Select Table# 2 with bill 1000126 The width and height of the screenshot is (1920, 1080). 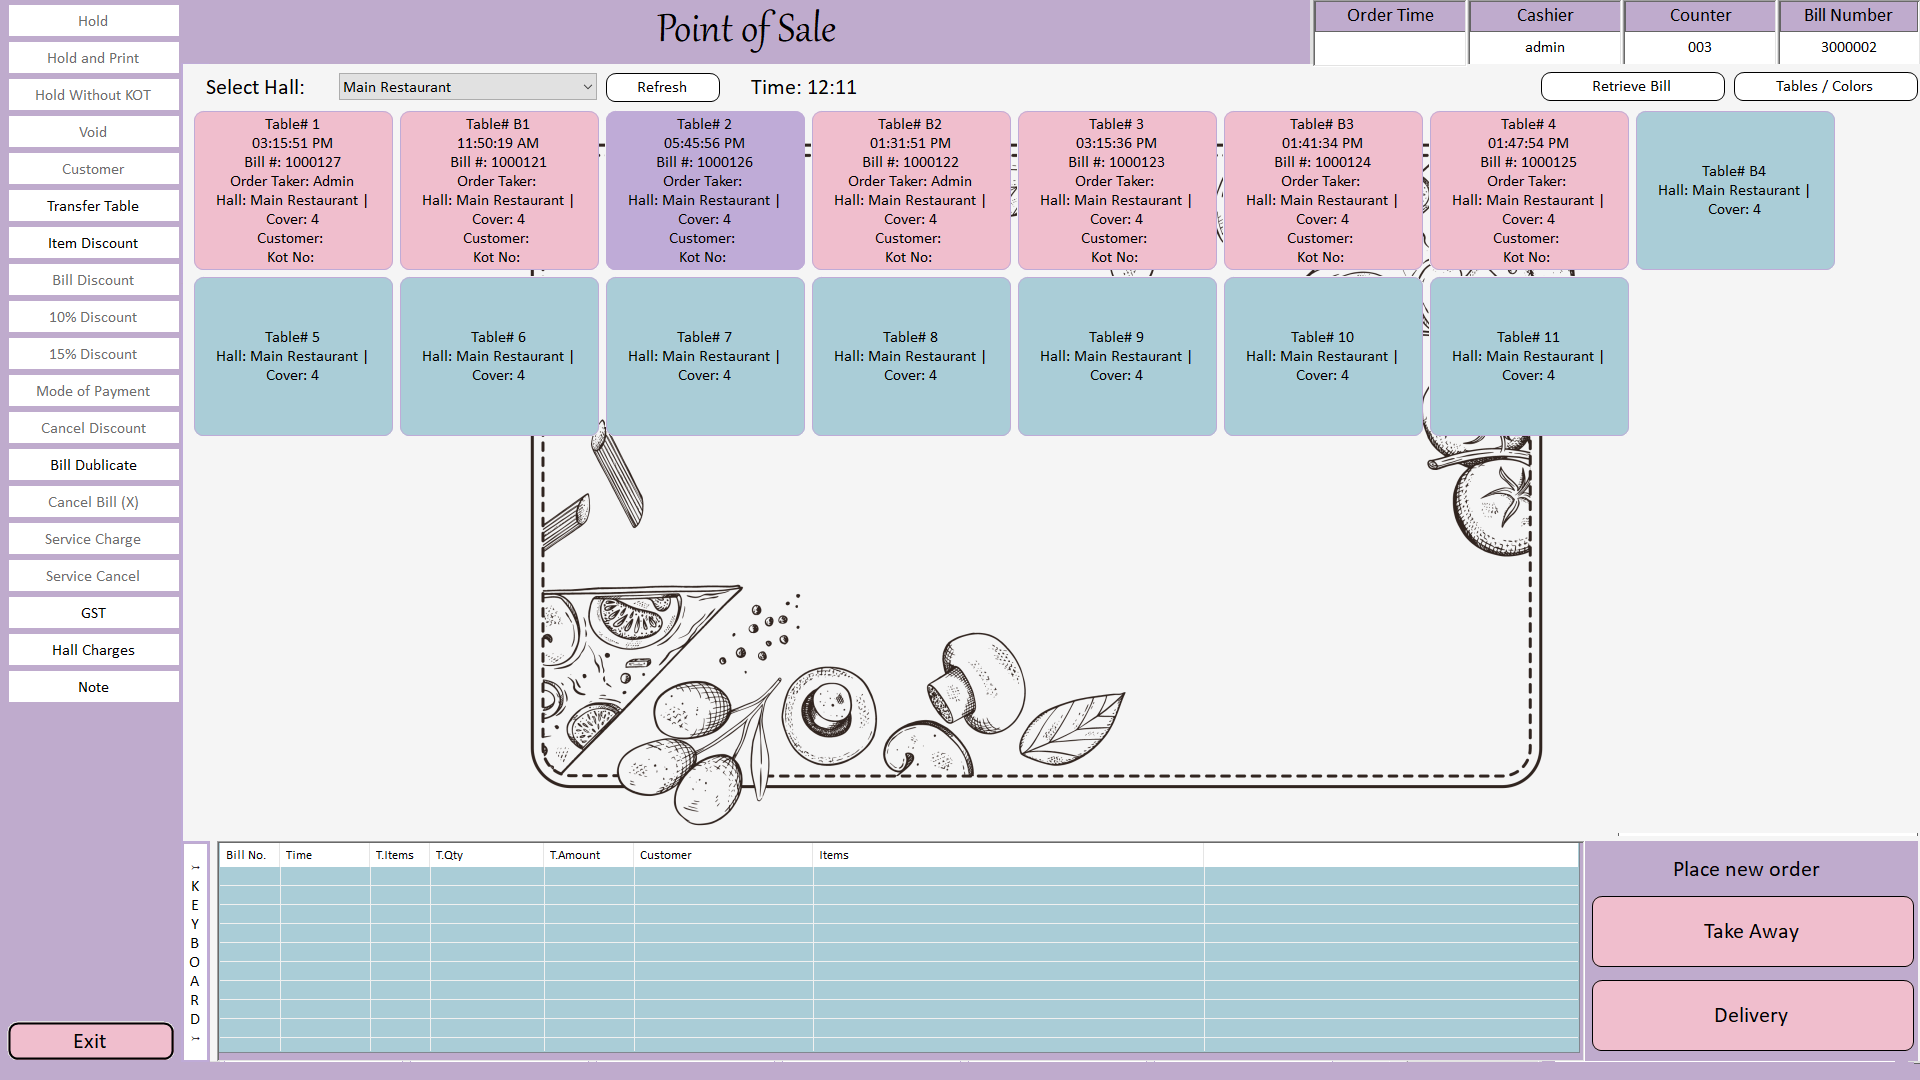coord(705,190)
